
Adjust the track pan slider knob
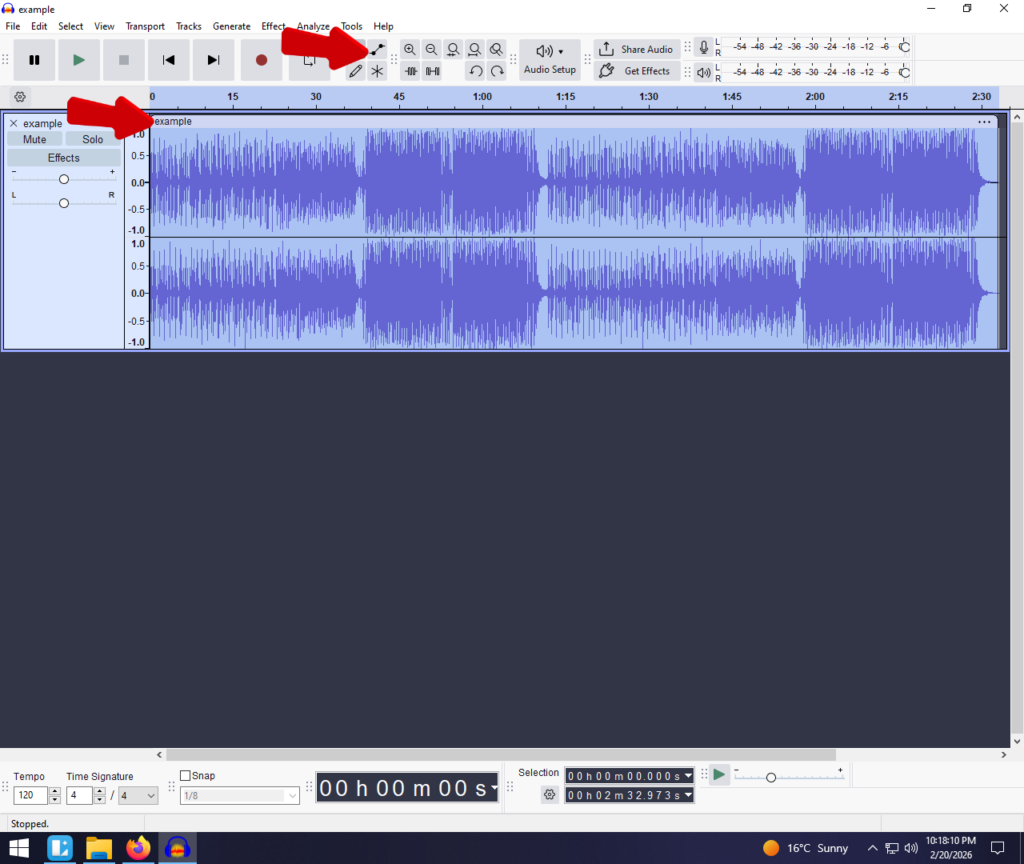64,203
